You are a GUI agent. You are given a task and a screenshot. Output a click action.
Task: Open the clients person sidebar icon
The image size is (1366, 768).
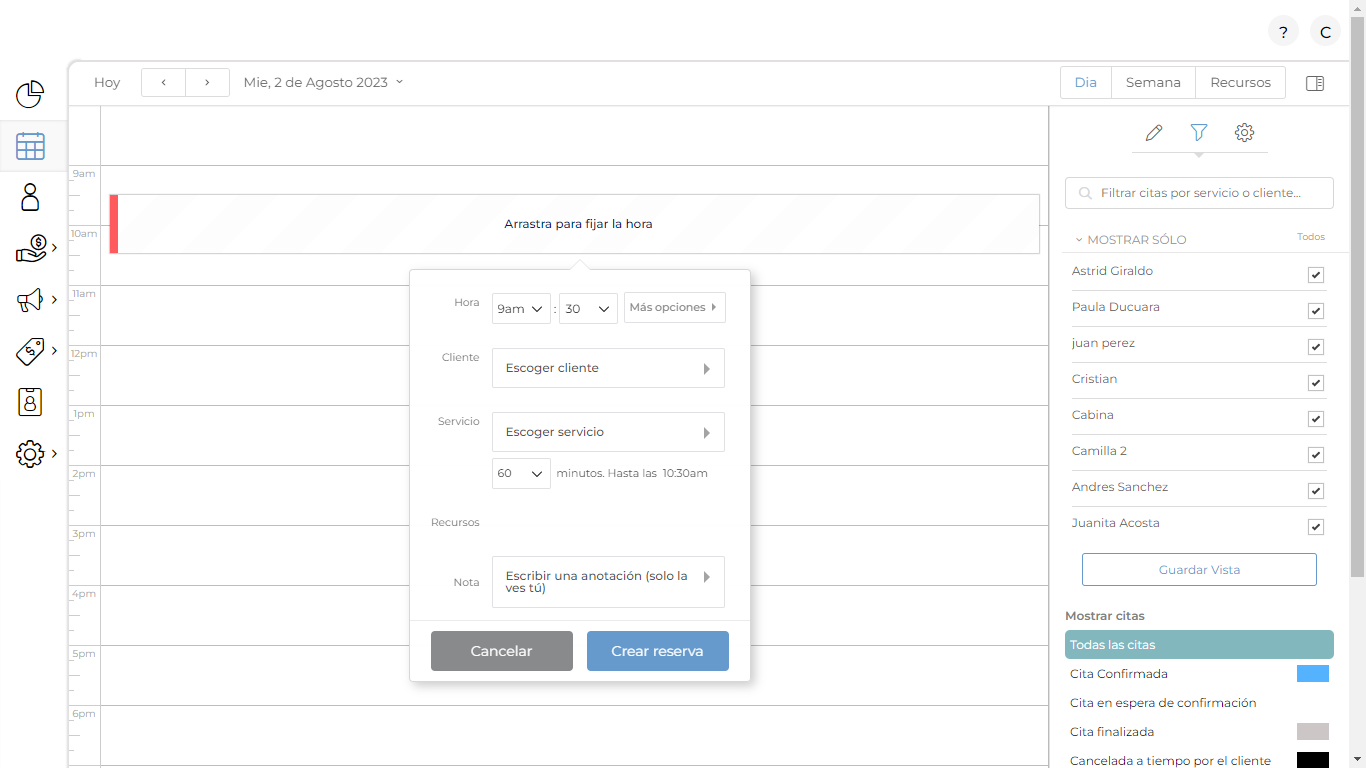pos(30,197)
